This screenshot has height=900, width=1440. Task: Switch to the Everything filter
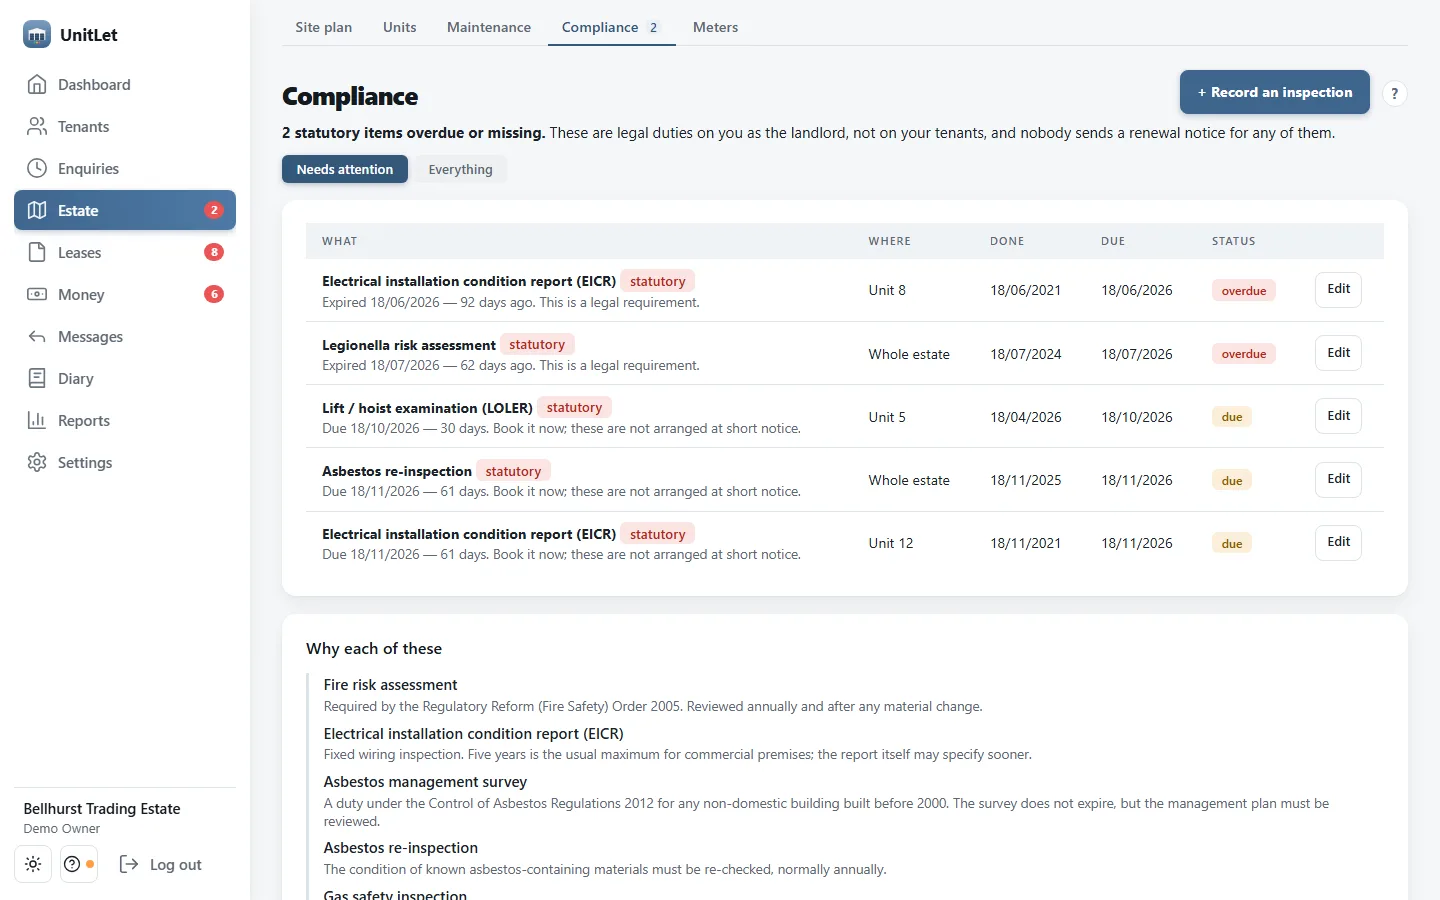click(x=461, y=169)
